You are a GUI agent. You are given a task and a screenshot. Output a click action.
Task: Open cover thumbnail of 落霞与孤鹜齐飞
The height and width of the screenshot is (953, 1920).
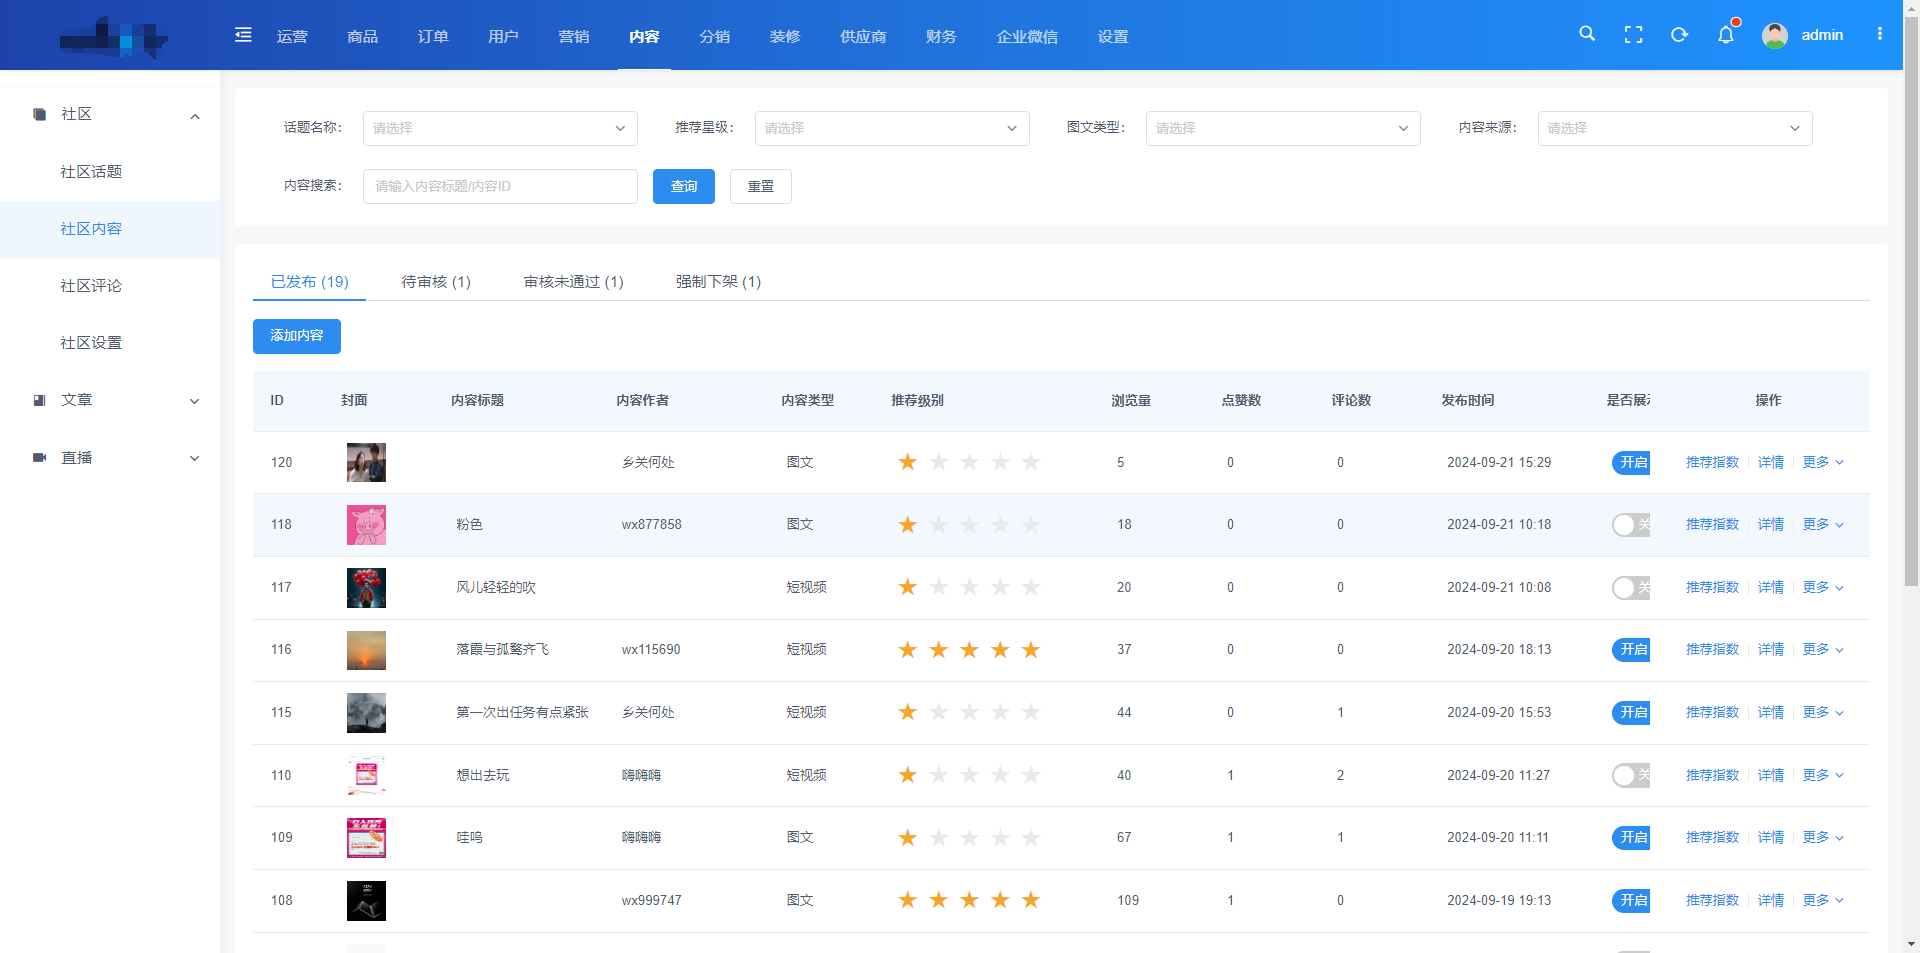[366, 650]
